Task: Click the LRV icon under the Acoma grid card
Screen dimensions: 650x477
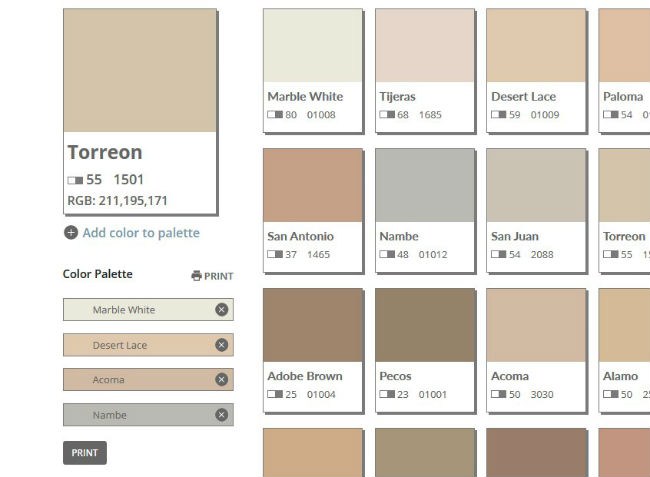Action: click(498, 394)
